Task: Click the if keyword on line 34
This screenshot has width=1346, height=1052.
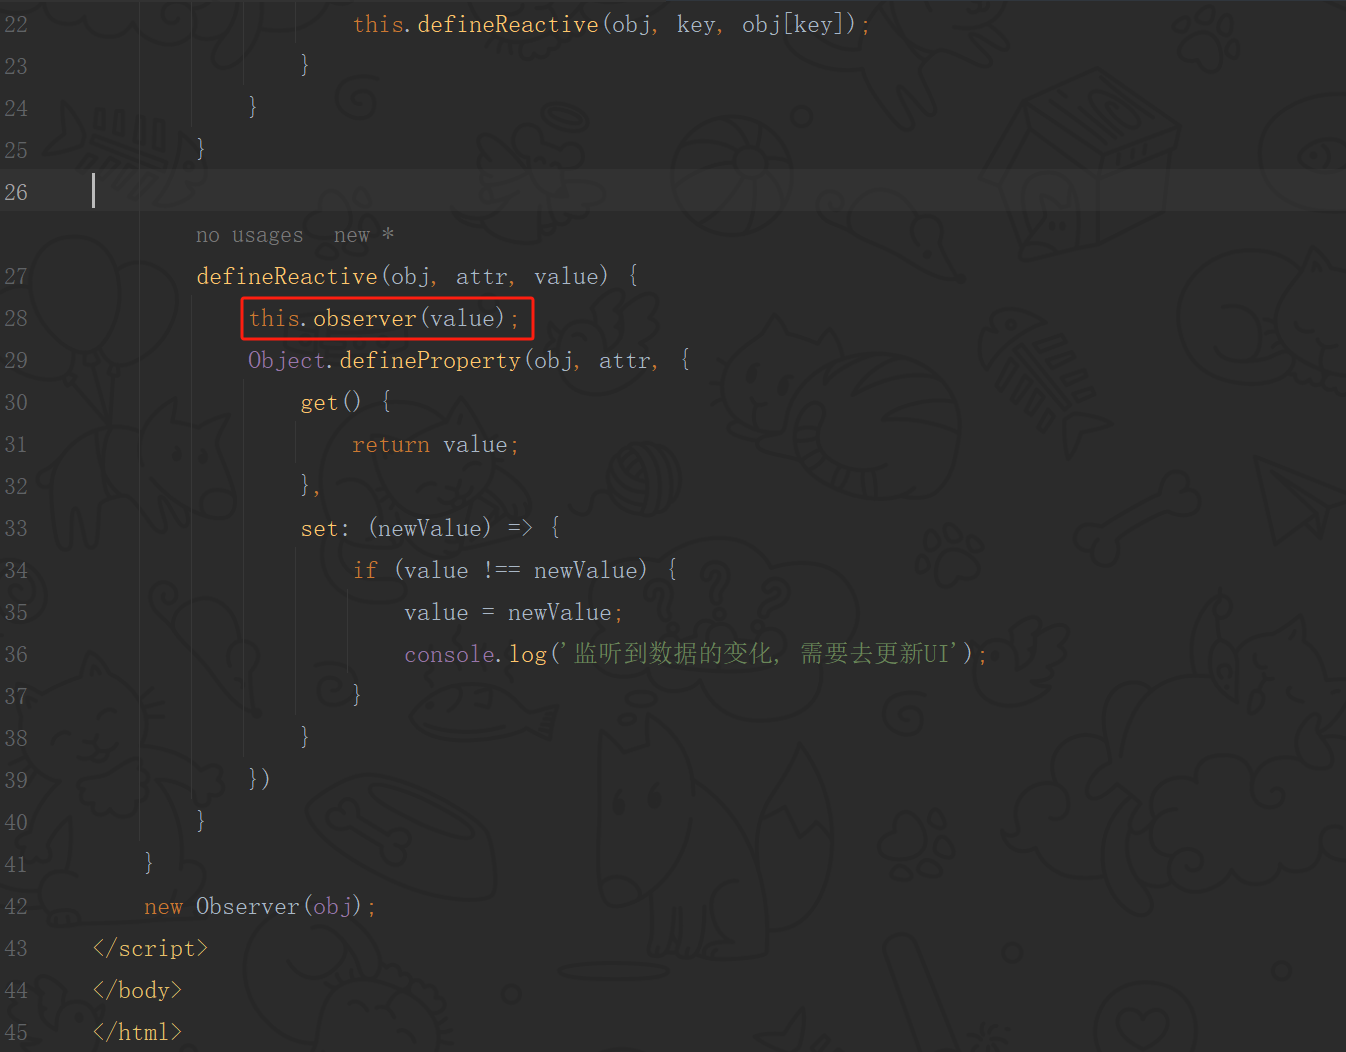Action: (x=365, y=570)
